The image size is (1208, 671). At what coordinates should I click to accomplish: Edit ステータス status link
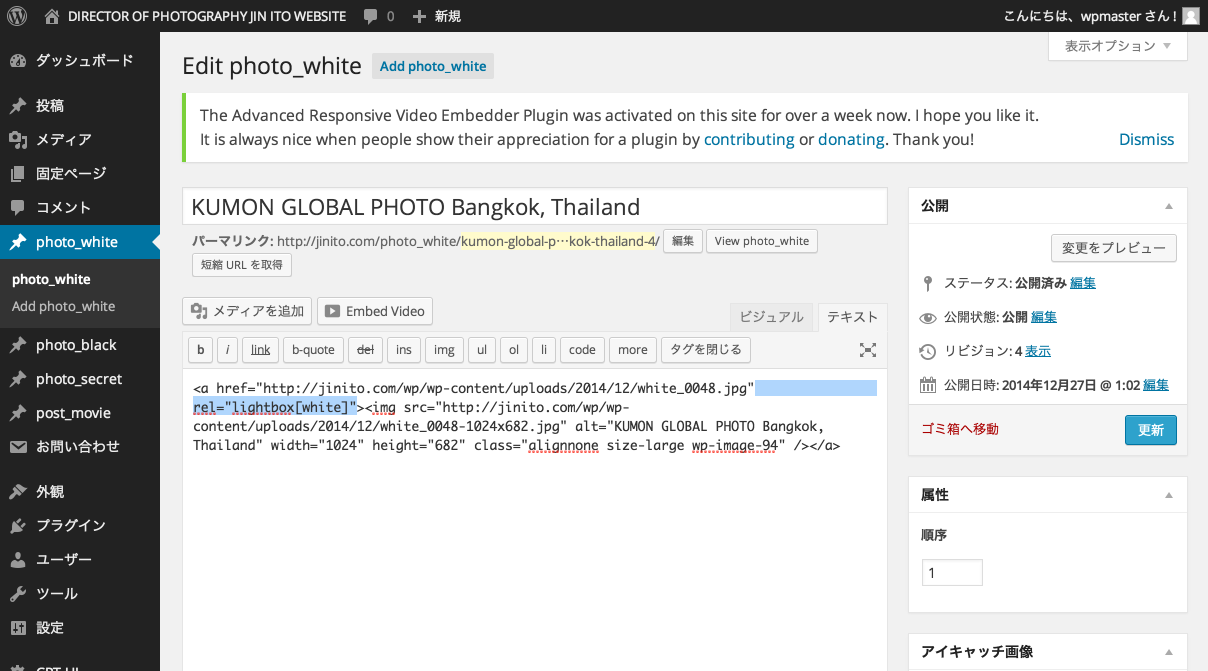(x=1082, y=283)
